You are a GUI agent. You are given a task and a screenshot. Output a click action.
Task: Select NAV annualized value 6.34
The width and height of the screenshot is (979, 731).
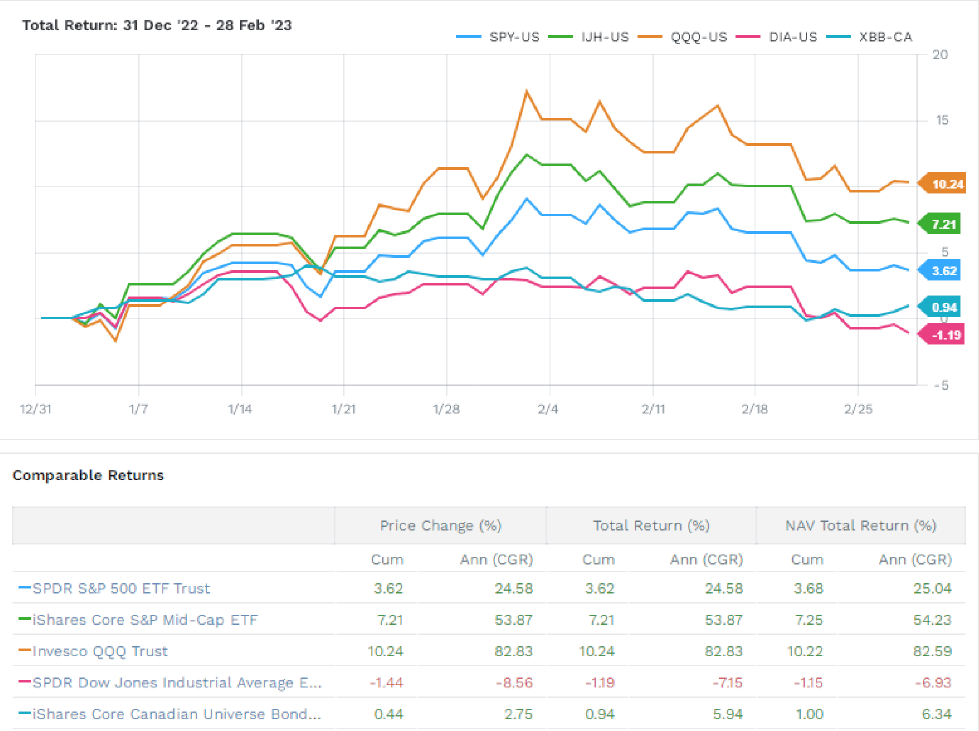[937, 714]
